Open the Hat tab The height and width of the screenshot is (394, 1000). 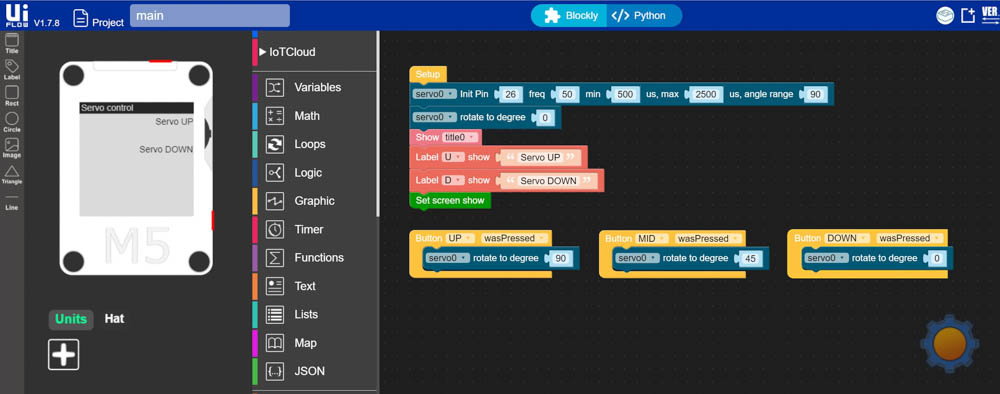114,319
